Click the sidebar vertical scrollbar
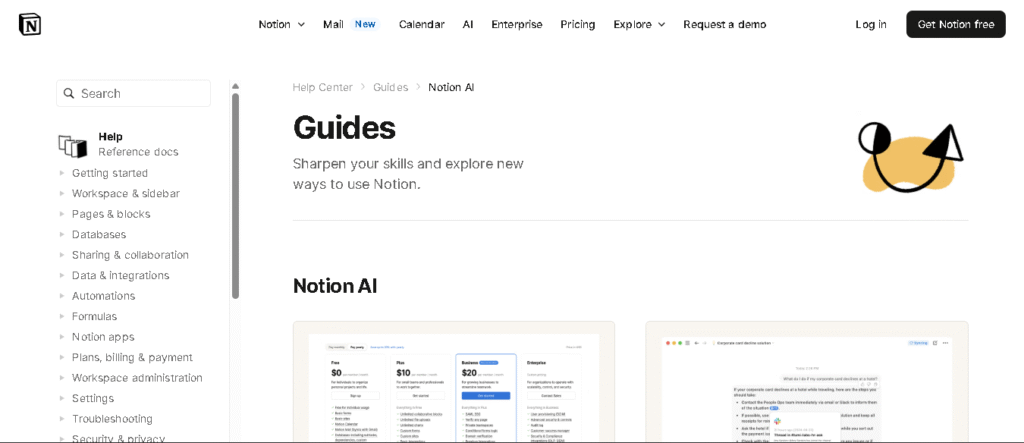1024x443 pixels. pos(235,195)
